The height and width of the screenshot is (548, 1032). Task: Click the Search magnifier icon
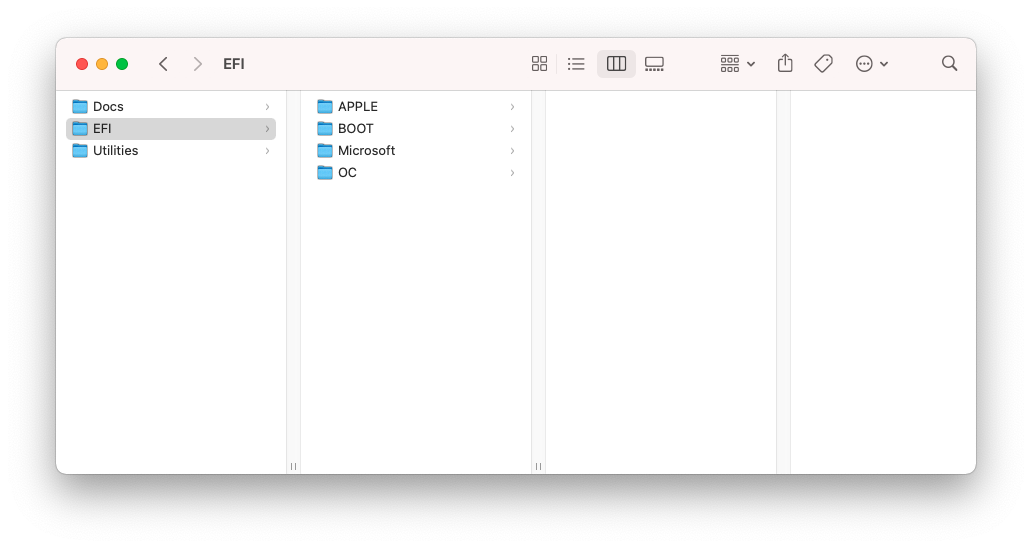(x=949, y=64)
